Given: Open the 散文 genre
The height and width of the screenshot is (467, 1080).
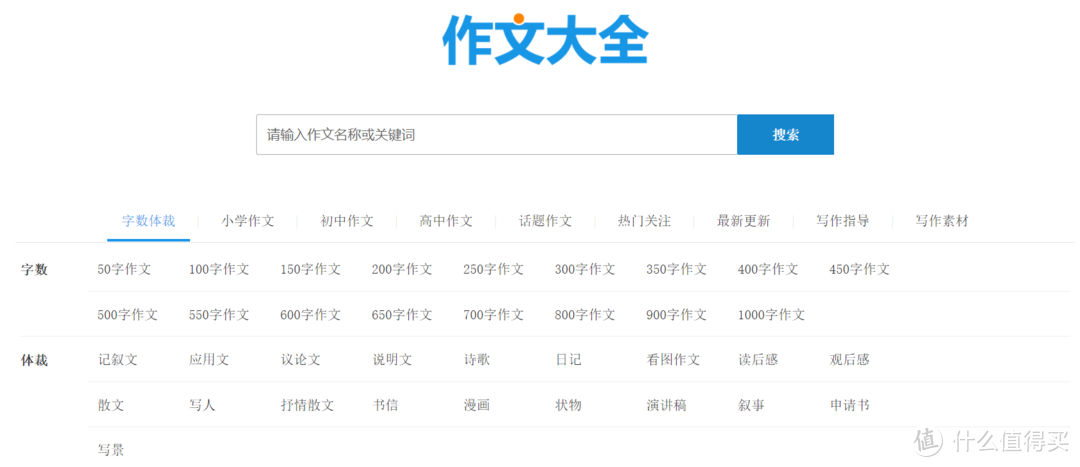Looking at the screenshot, I should [x=111, y=405].
